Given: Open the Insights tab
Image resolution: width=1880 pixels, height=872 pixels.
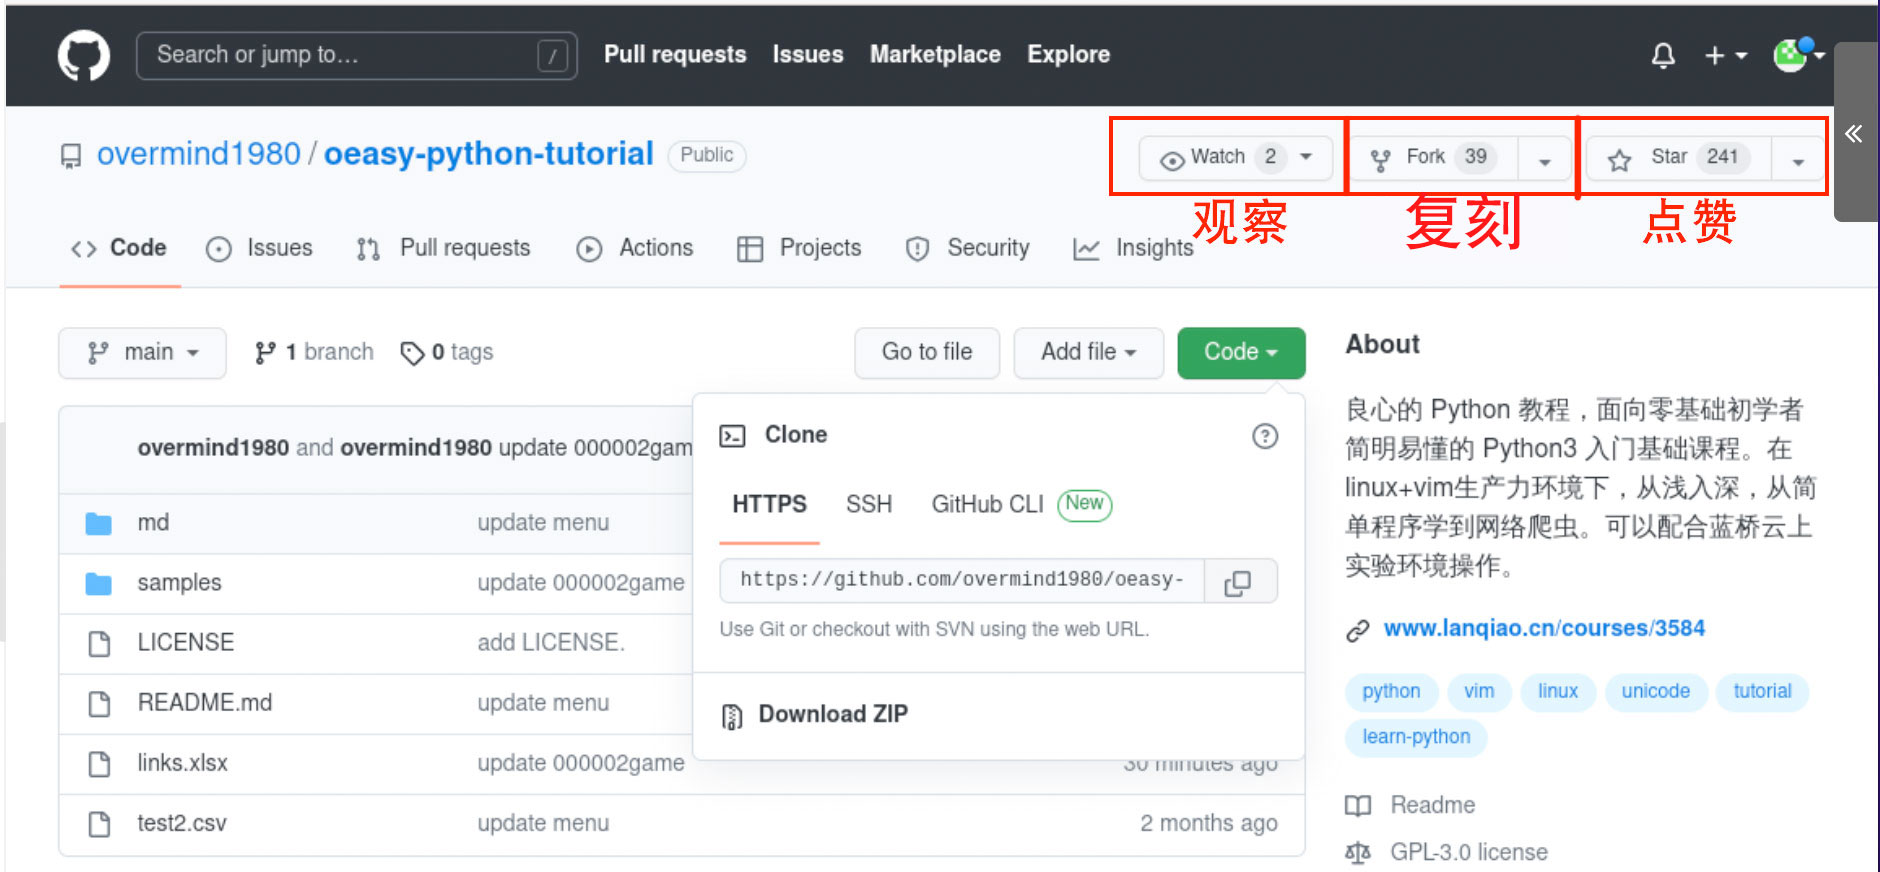Looking at the screenshot, I should point(1134,248).
